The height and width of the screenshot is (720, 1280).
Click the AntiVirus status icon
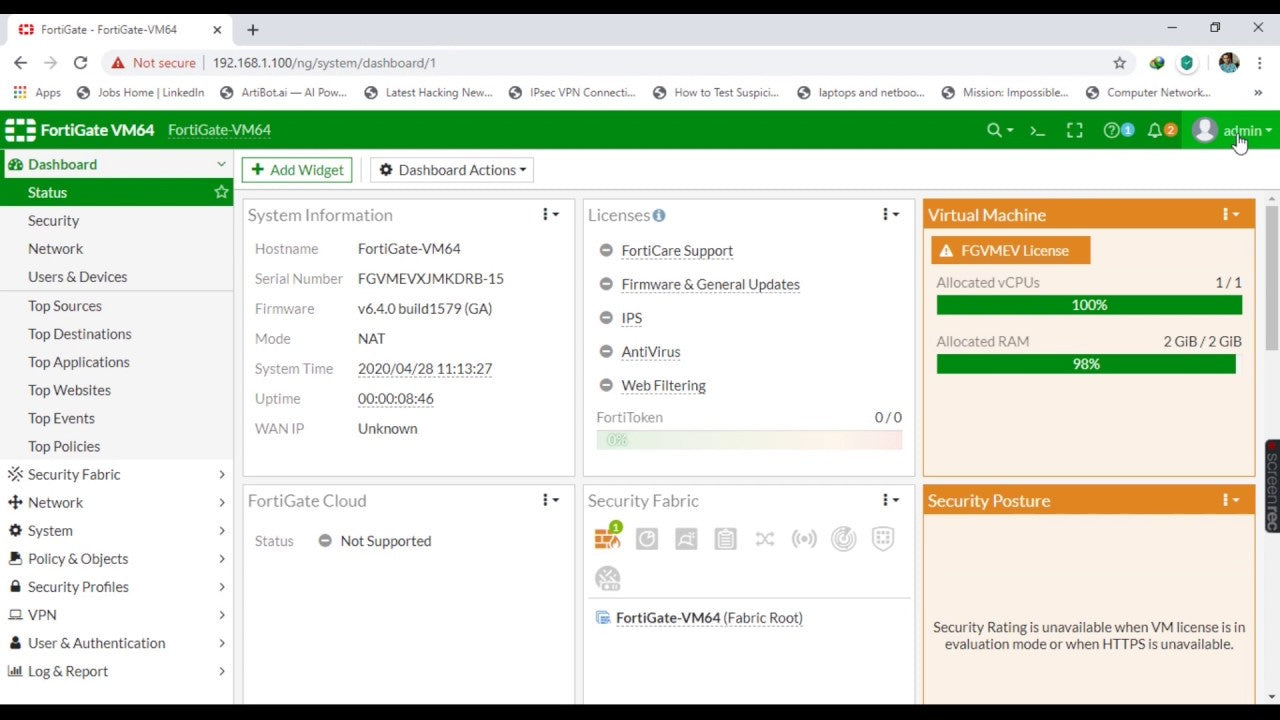(x=606, y=352)
